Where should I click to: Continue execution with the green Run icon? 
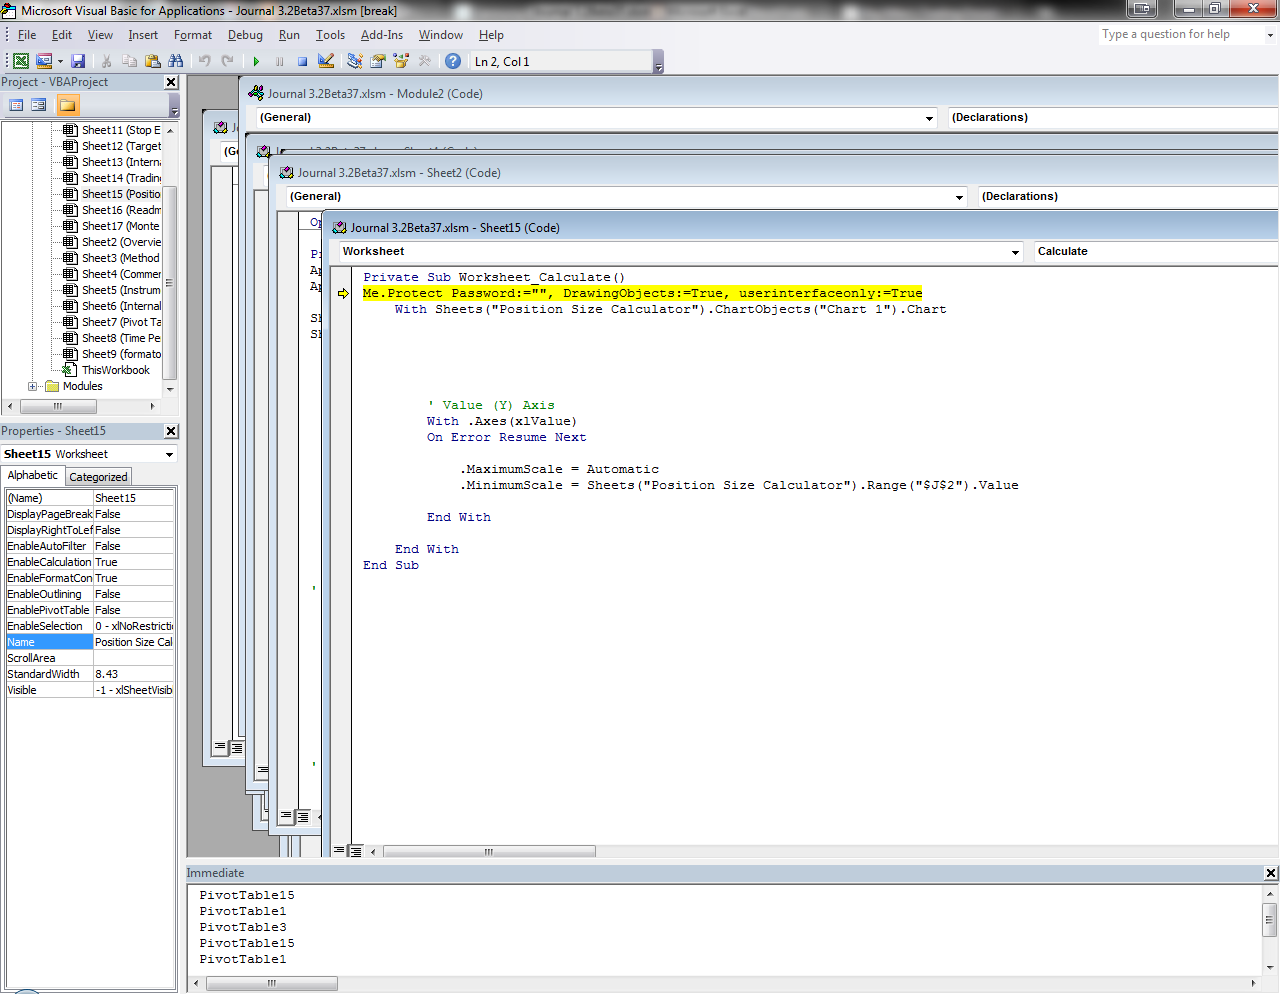(x=256, y=61)
